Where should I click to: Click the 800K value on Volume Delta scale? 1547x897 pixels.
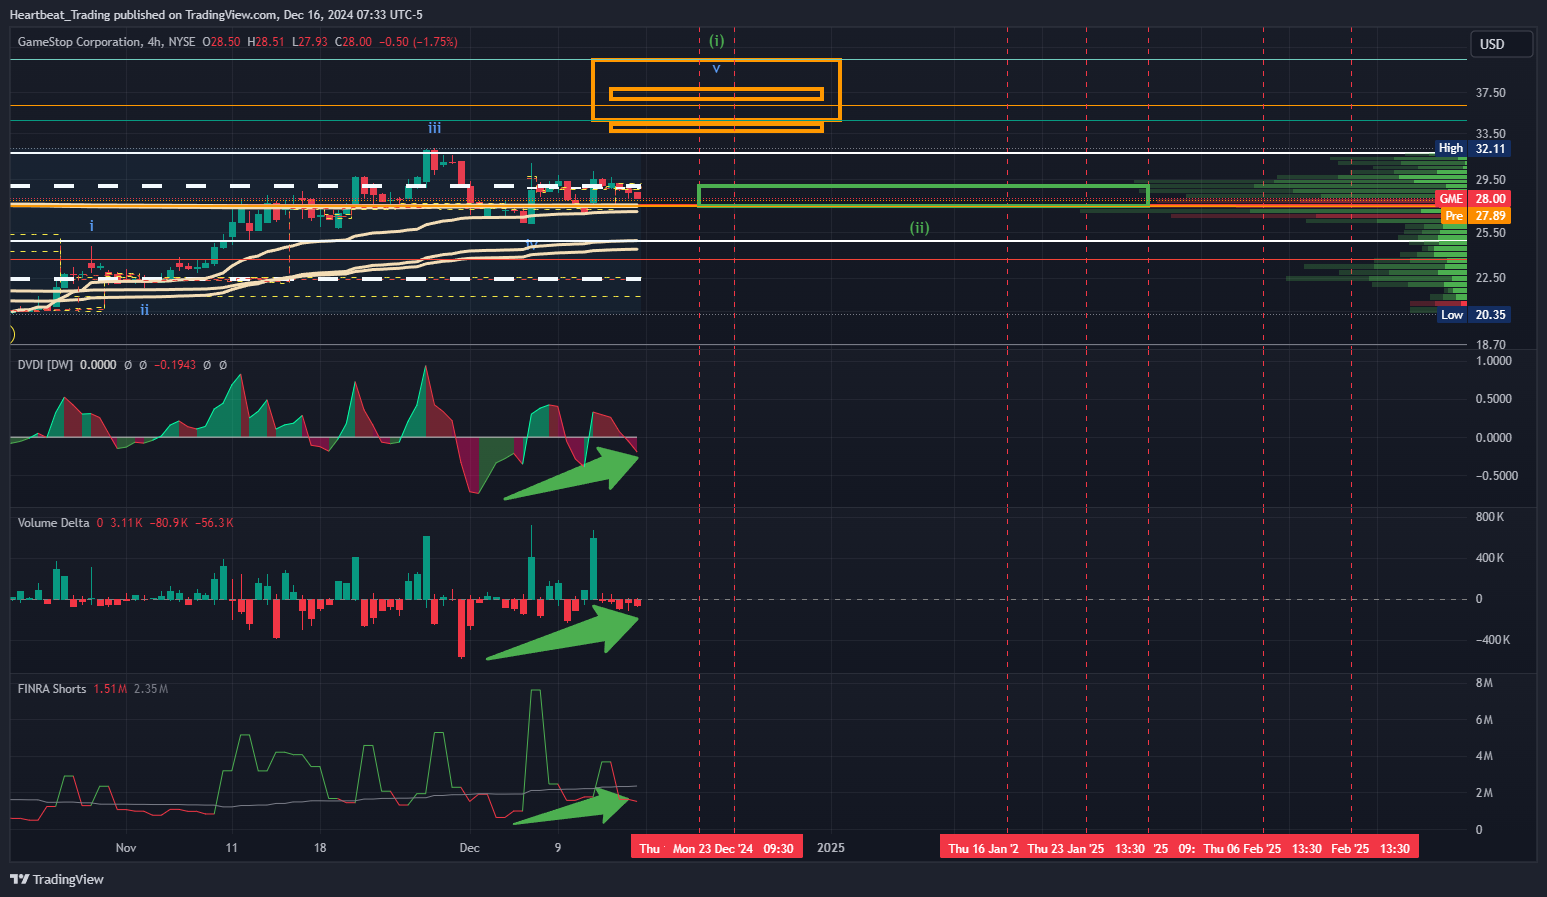tap(1490, 517)
